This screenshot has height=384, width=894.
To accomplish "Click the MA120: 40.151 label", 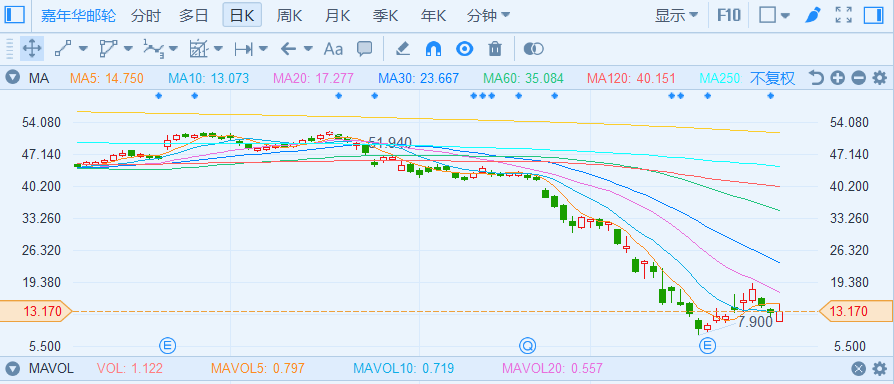I will 631,79.
